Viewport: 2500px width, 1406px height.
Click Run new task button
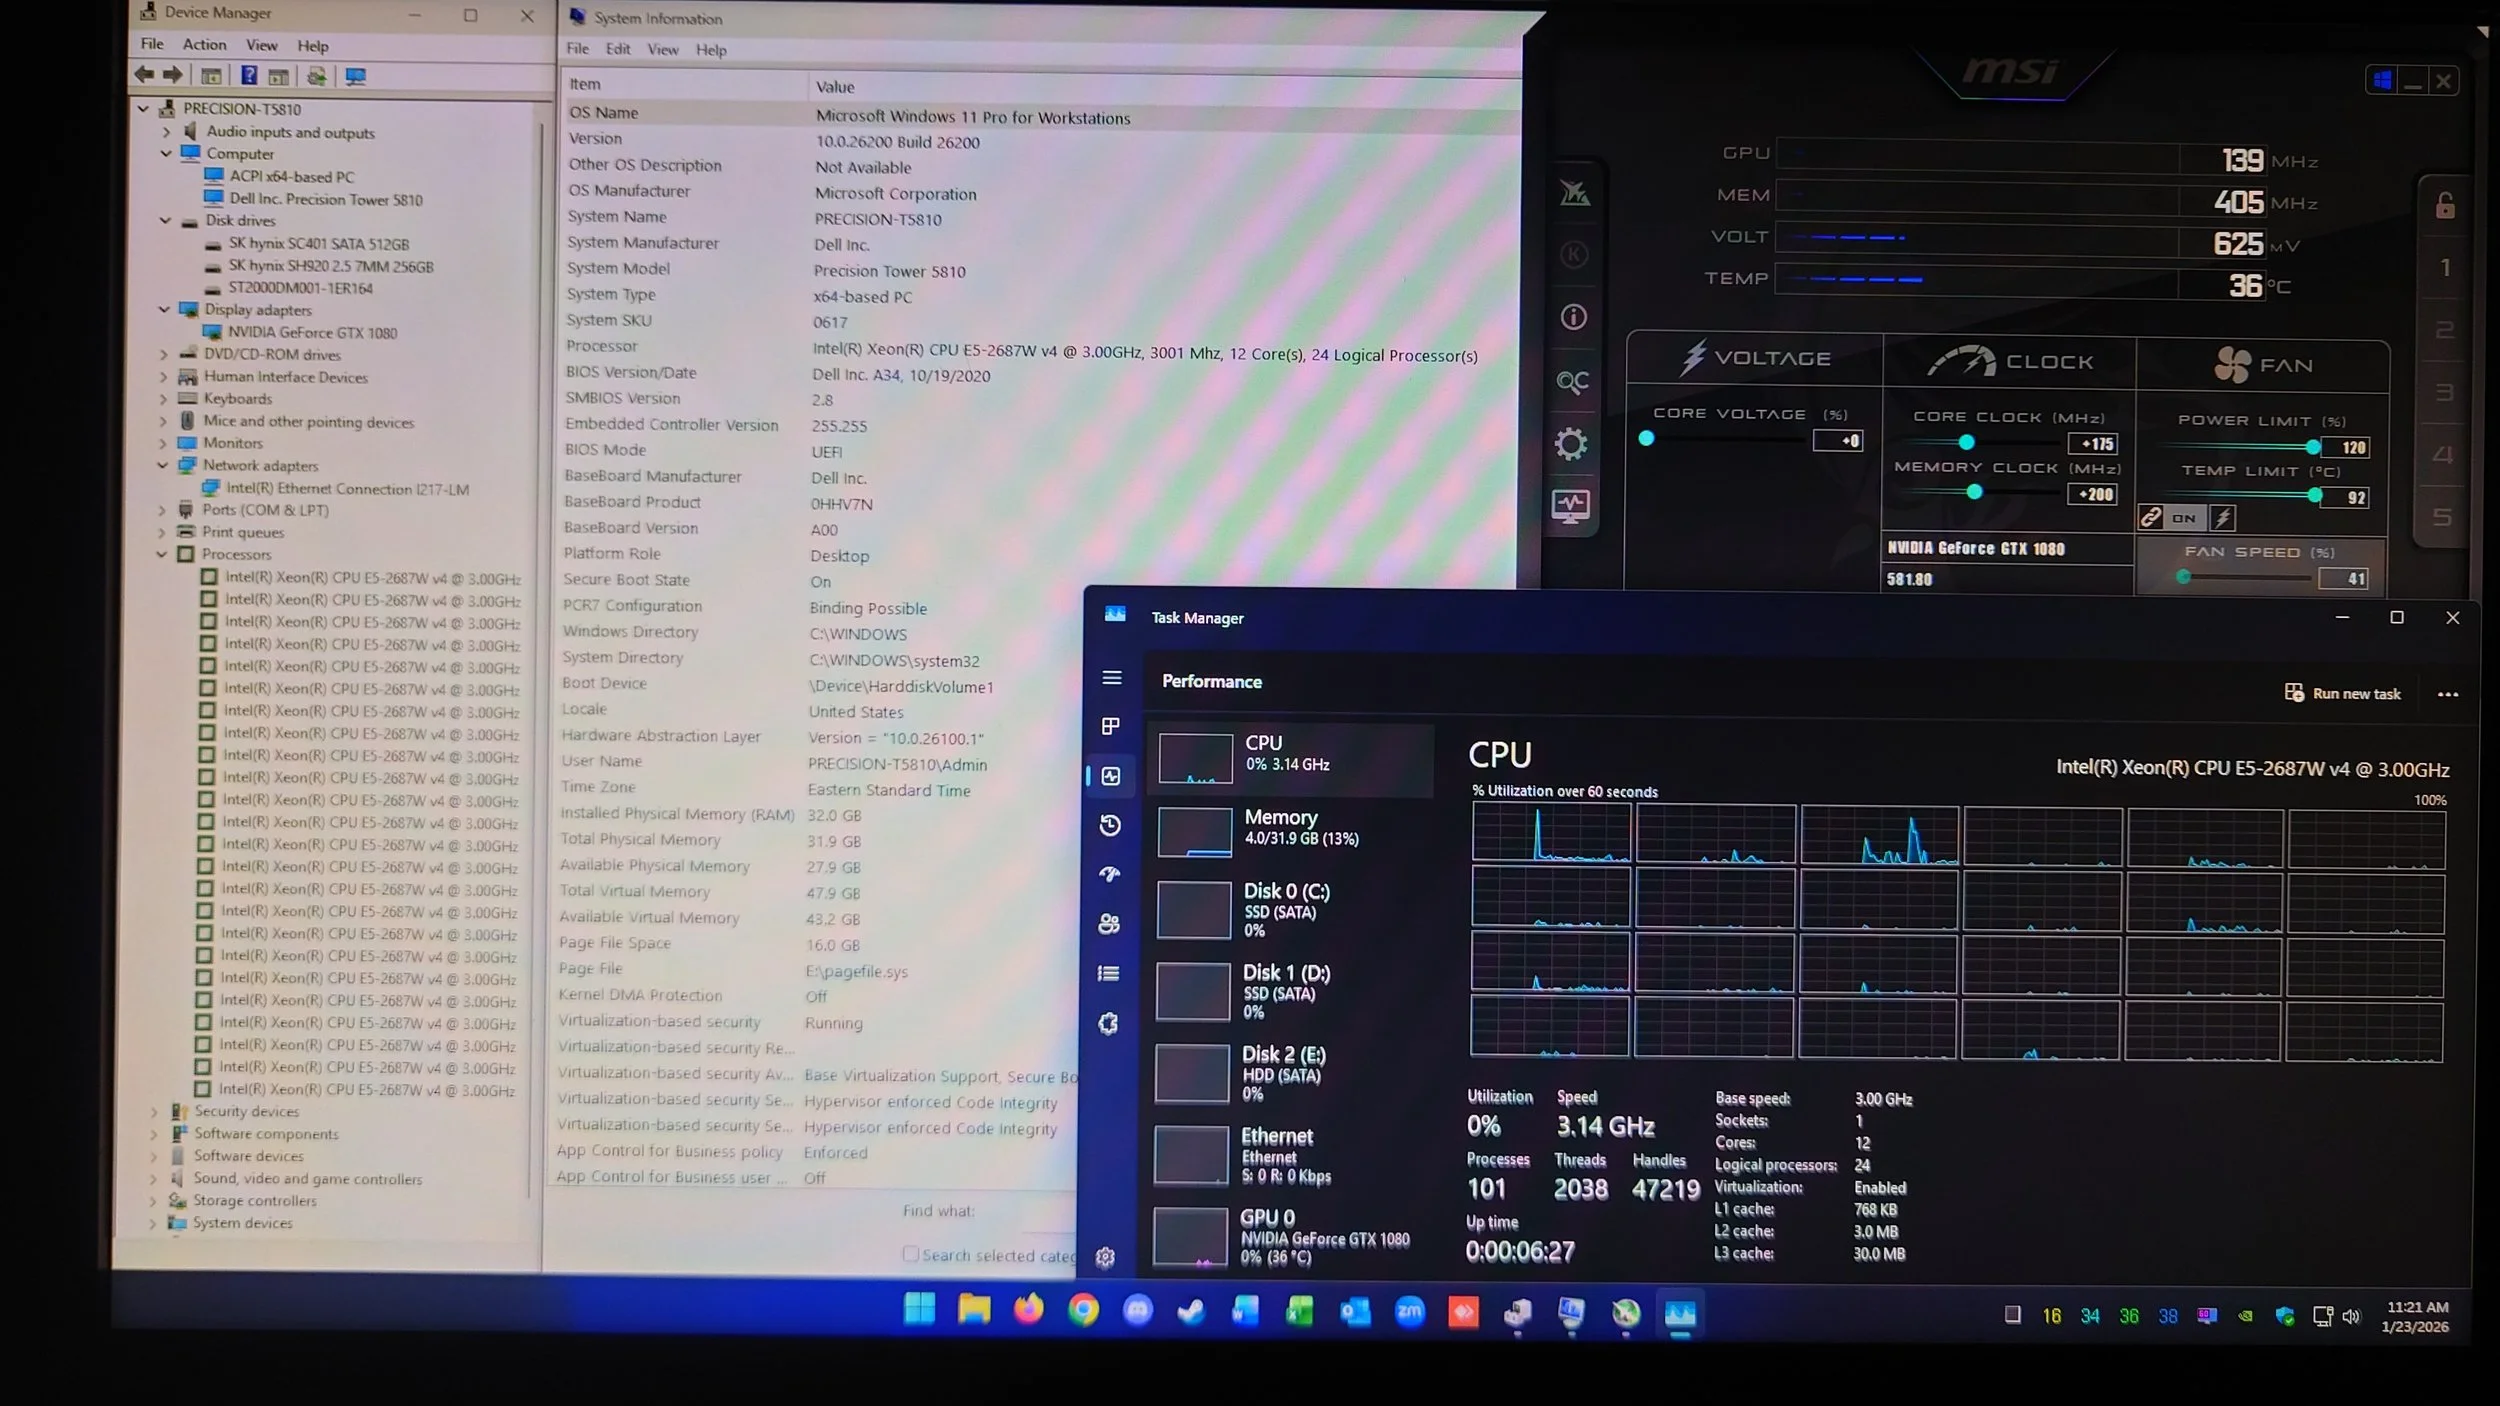point(2343,693)
